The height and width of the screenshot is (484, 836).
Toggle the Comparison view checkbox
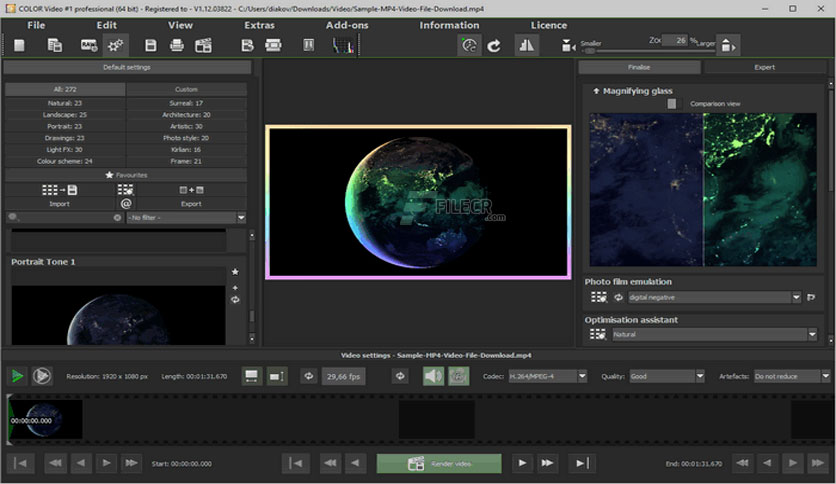coord(672,103)
